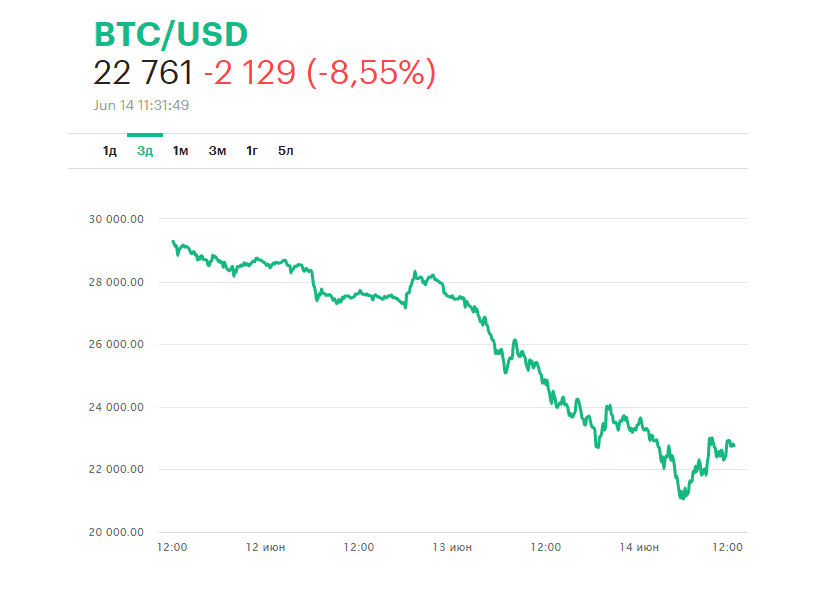
Task: Select the 1д time range tab
Action: 110,151
